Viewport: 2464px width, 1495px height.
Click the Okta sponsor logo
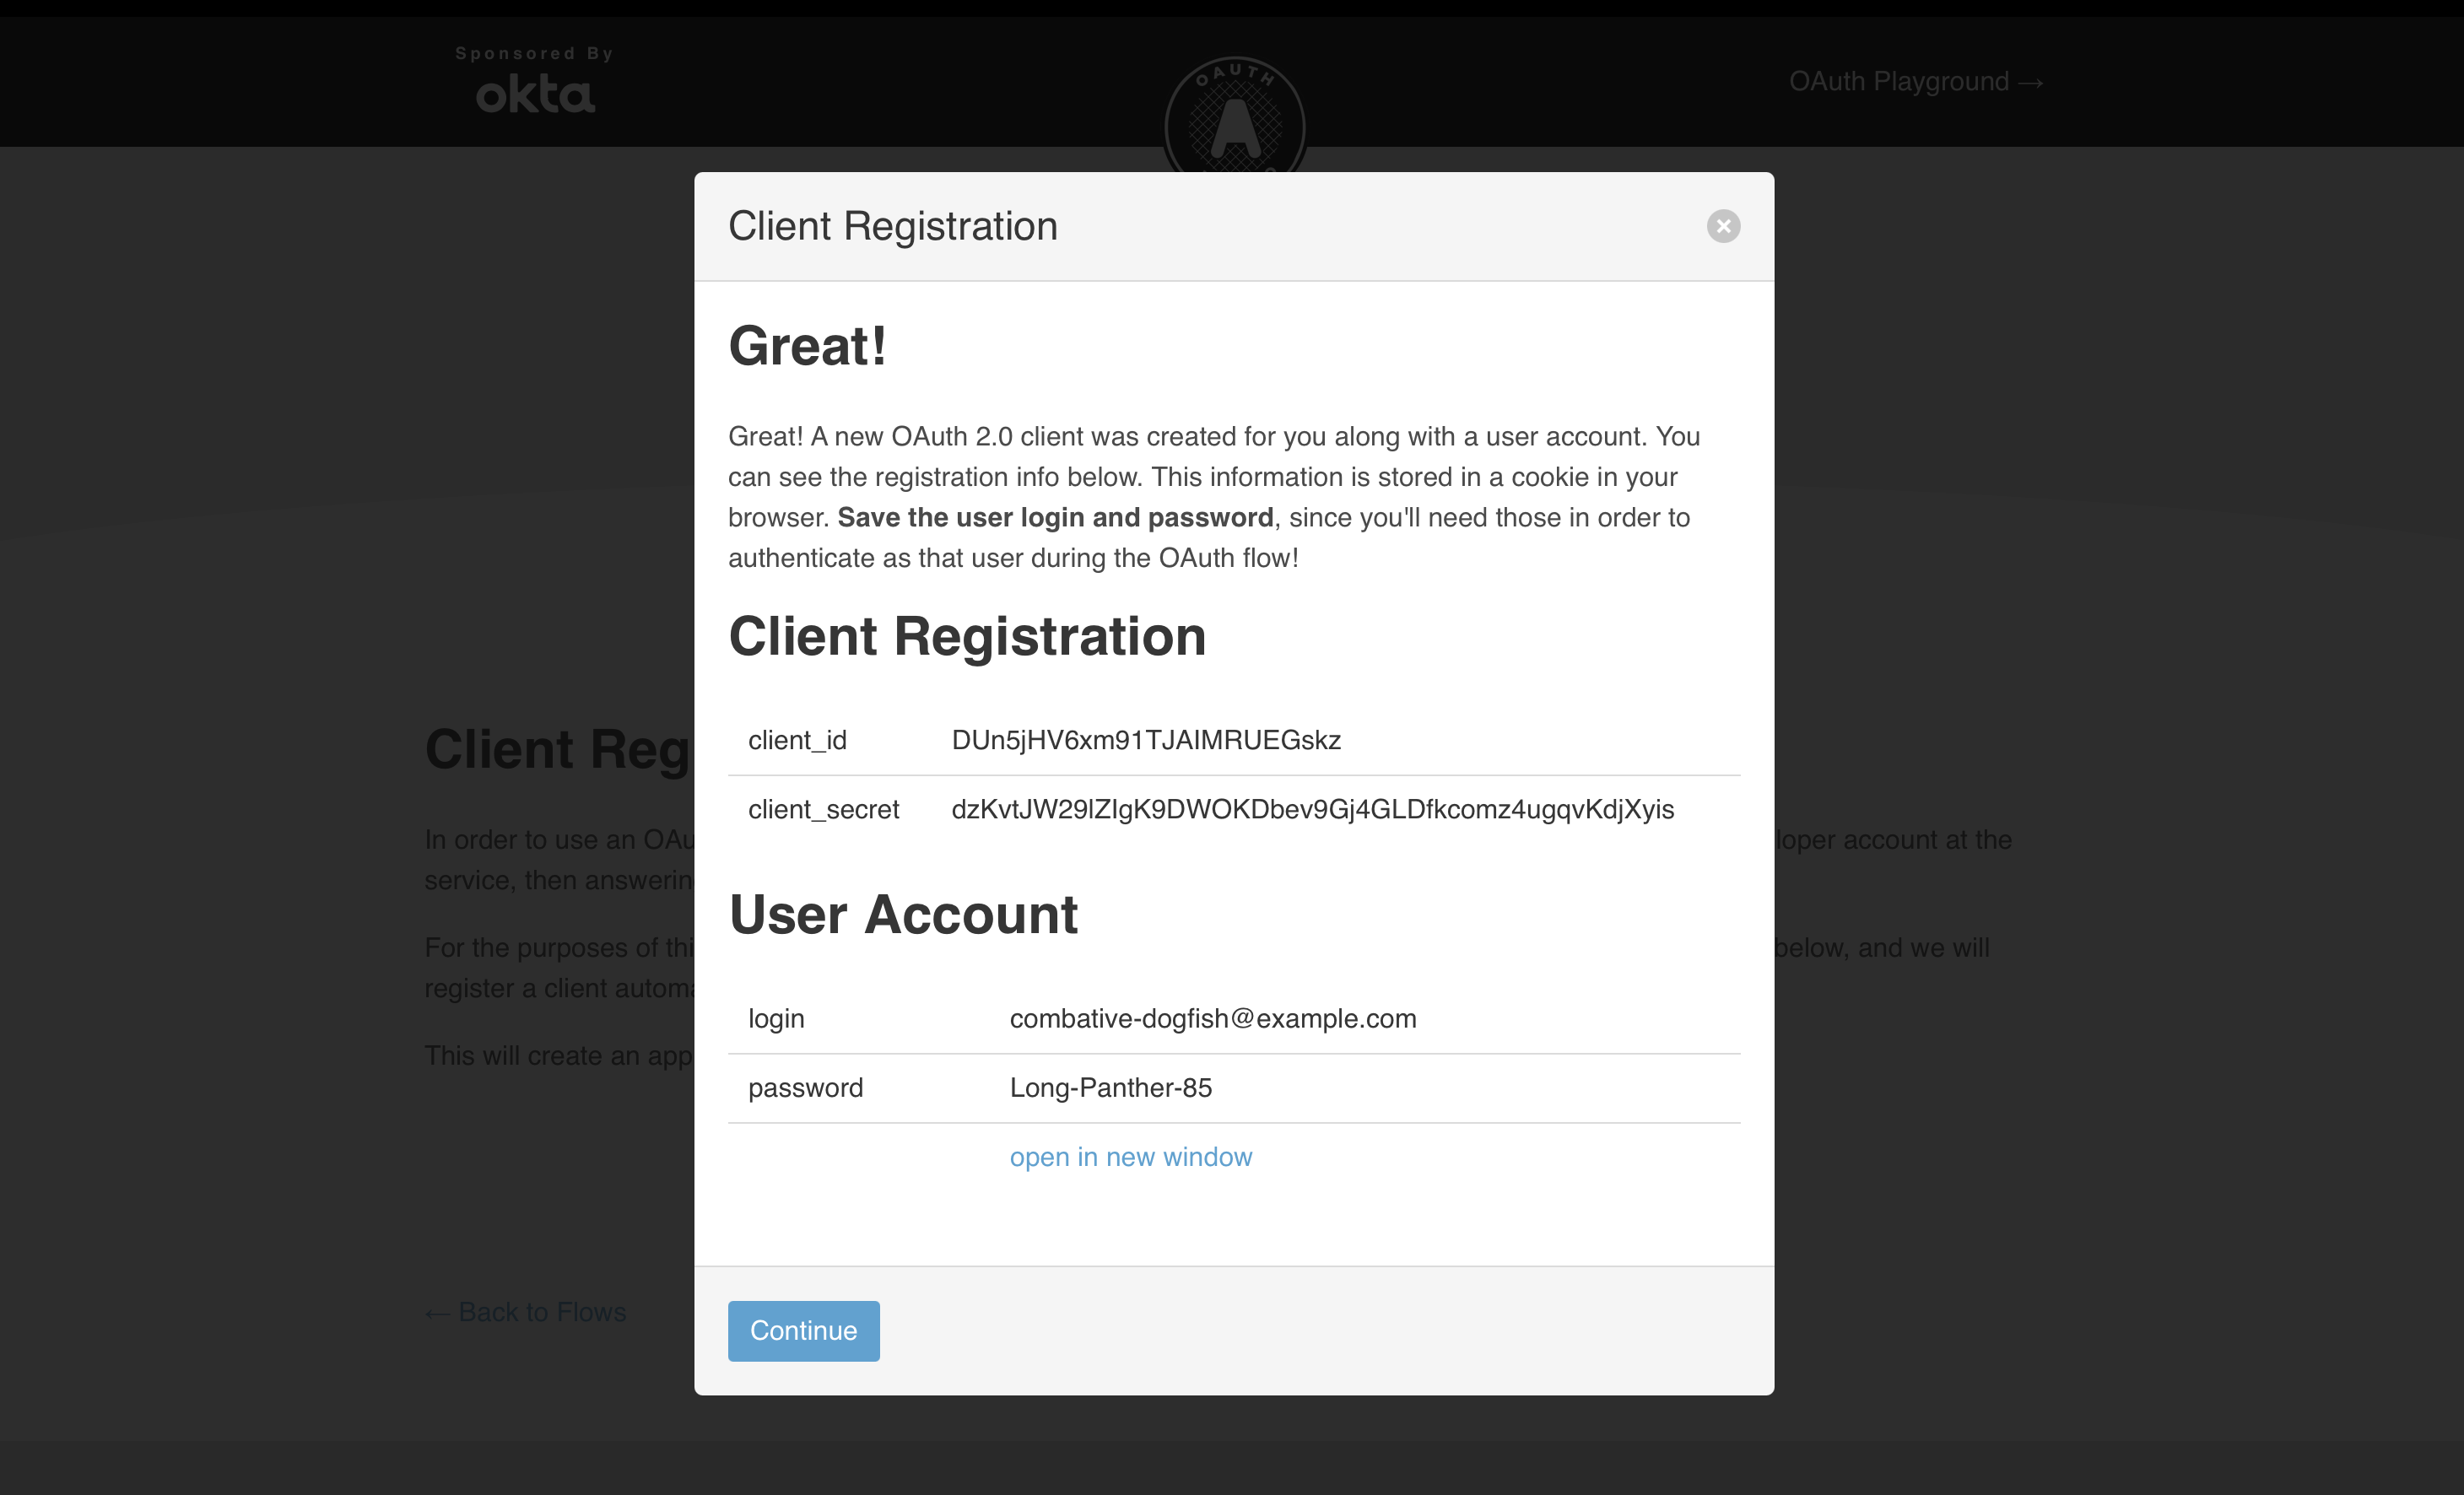pyautogui.click(x=535, y=95)
